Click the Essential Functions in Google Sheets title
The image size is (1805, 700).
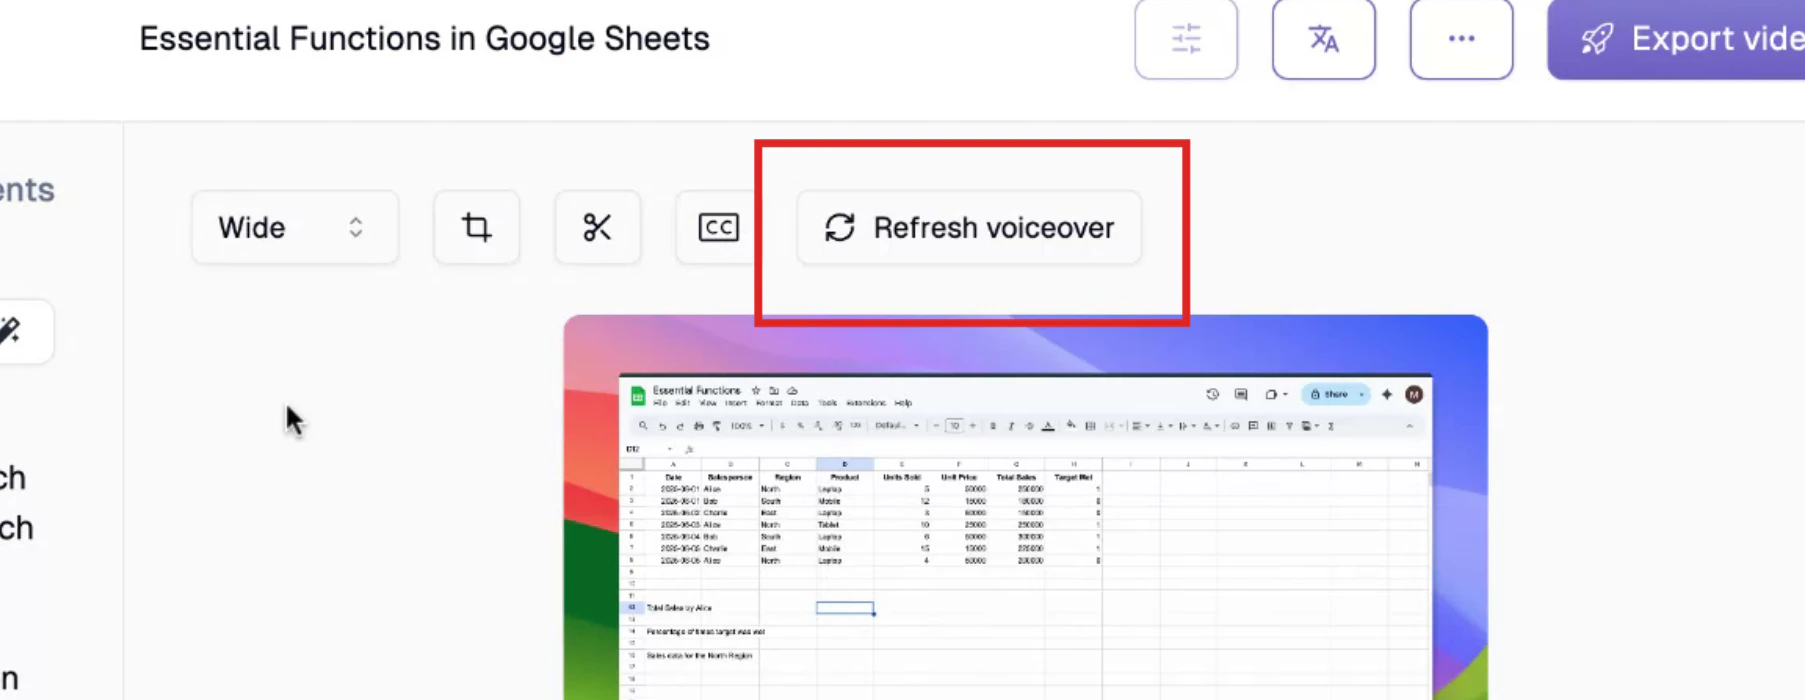424,39
